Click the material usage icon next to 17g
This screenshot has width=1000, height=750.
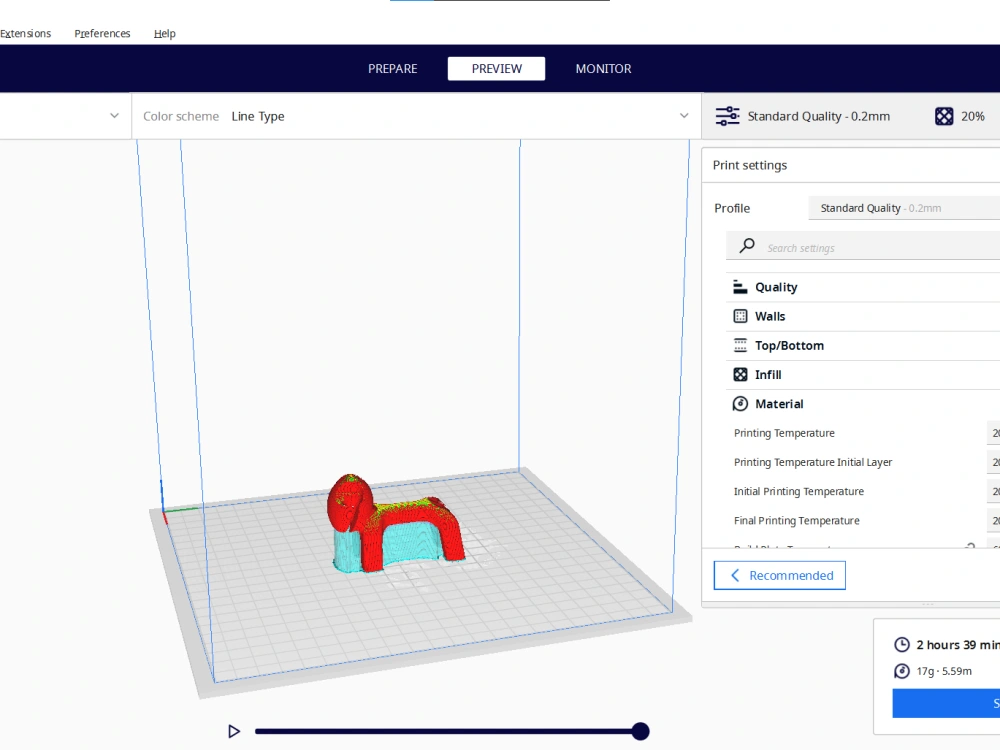[x=901, y=671]
